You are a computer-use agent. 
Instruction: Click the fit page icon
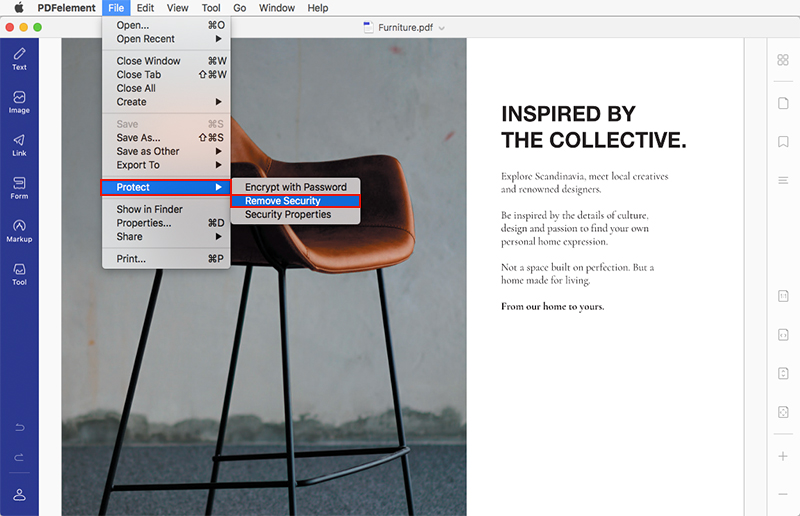point(783,412)
